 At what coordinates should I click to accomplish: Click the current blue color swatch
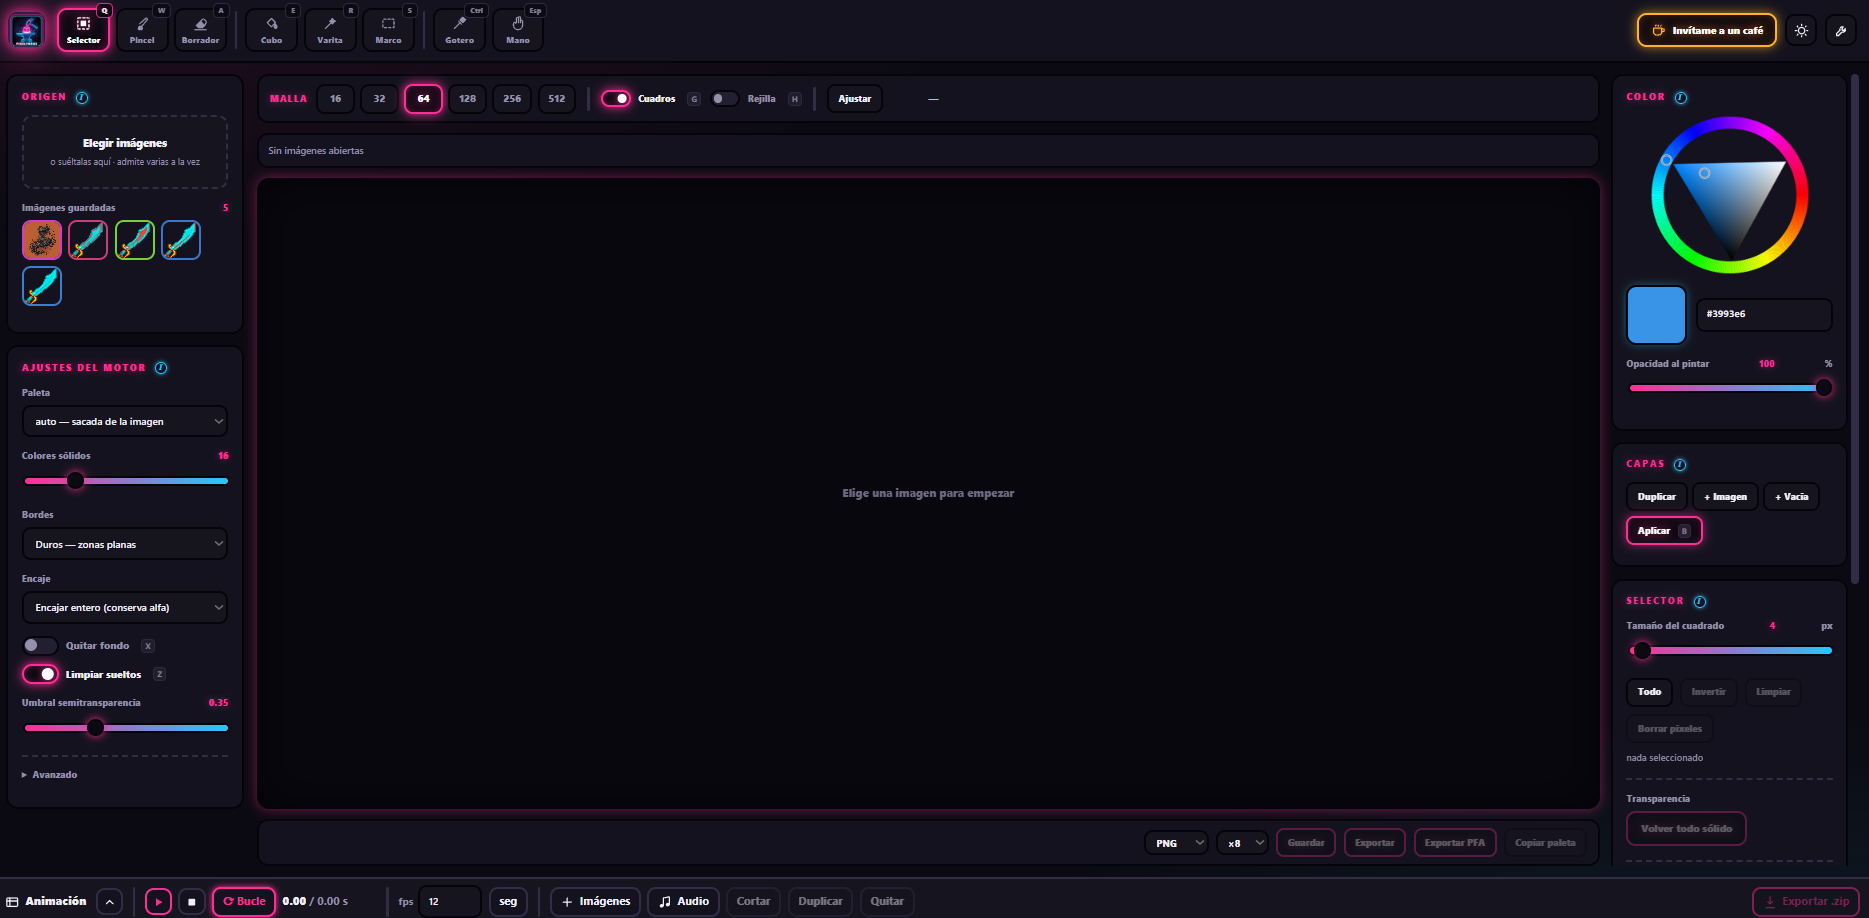(1656, 315)
